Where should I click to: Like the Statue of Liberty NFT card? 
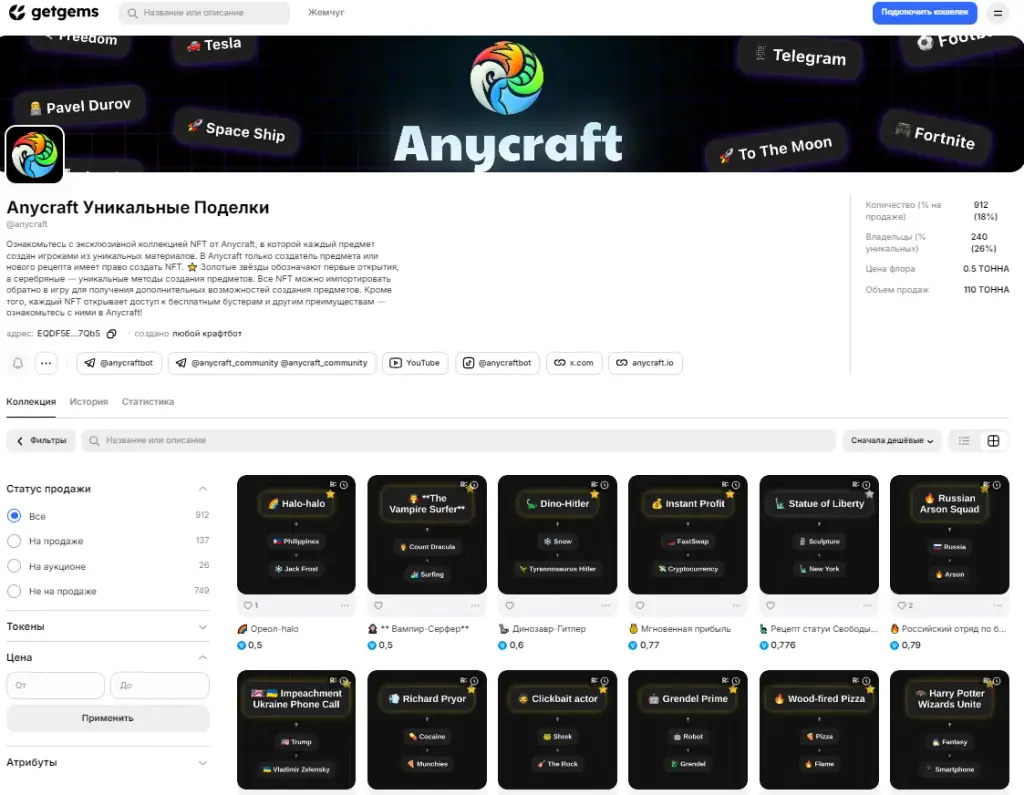click(771, 606)
